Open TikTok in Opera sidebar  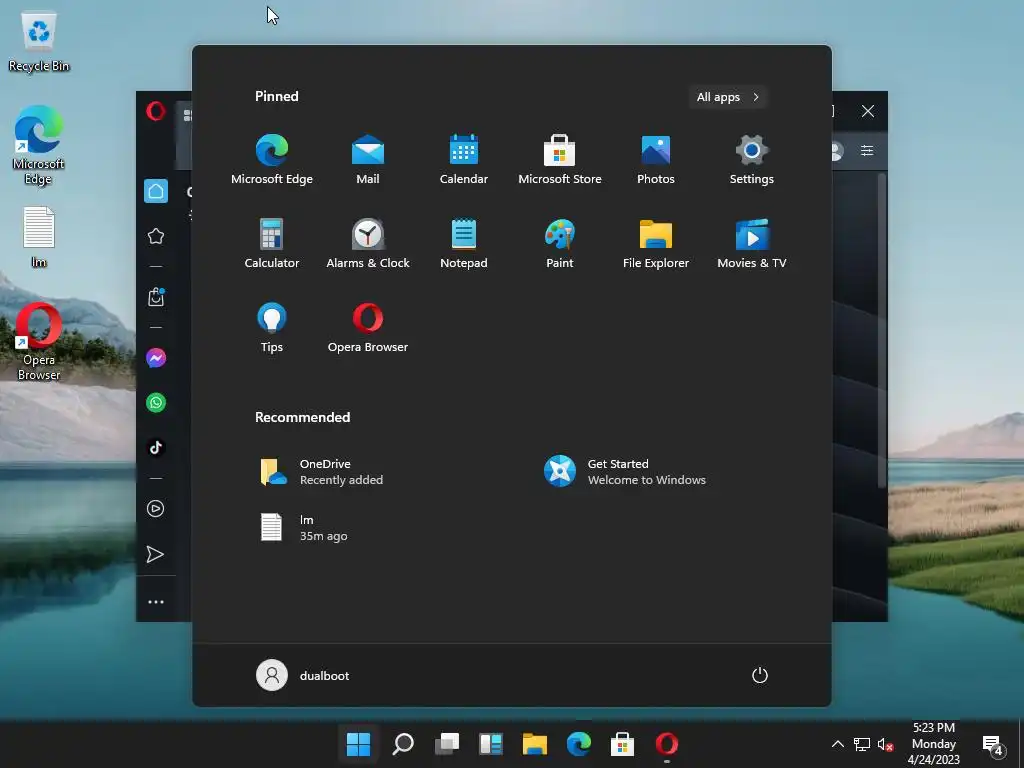click(x=155, y=447)
